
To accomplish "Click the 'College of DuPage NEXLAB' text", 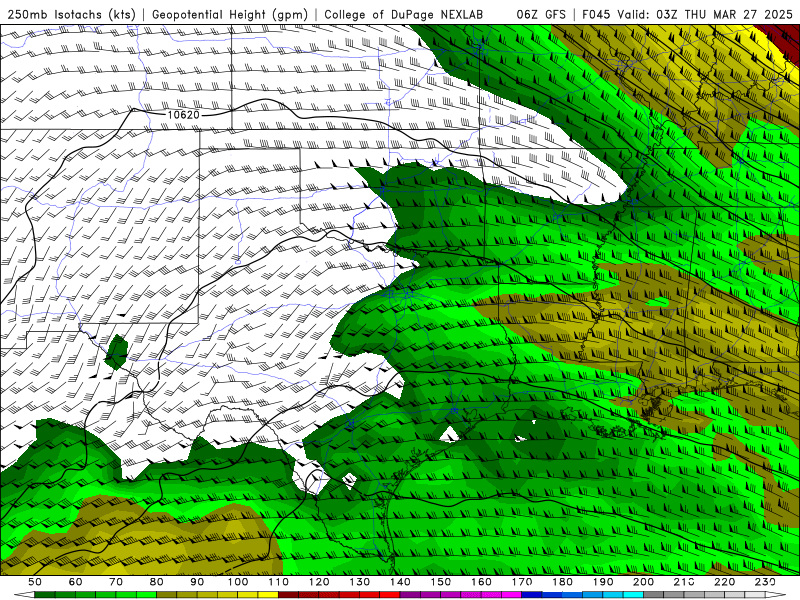I will pos(404,14).
